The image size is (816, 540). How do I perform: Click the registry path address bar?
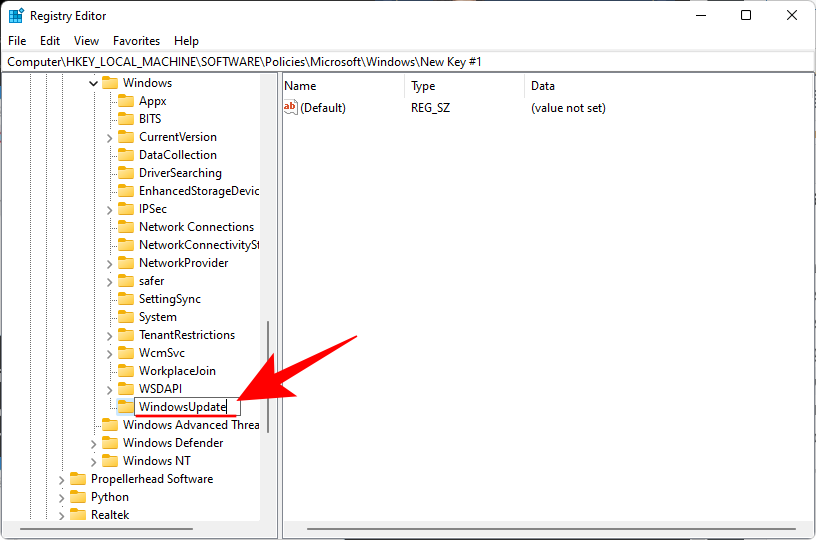[408, 62]
